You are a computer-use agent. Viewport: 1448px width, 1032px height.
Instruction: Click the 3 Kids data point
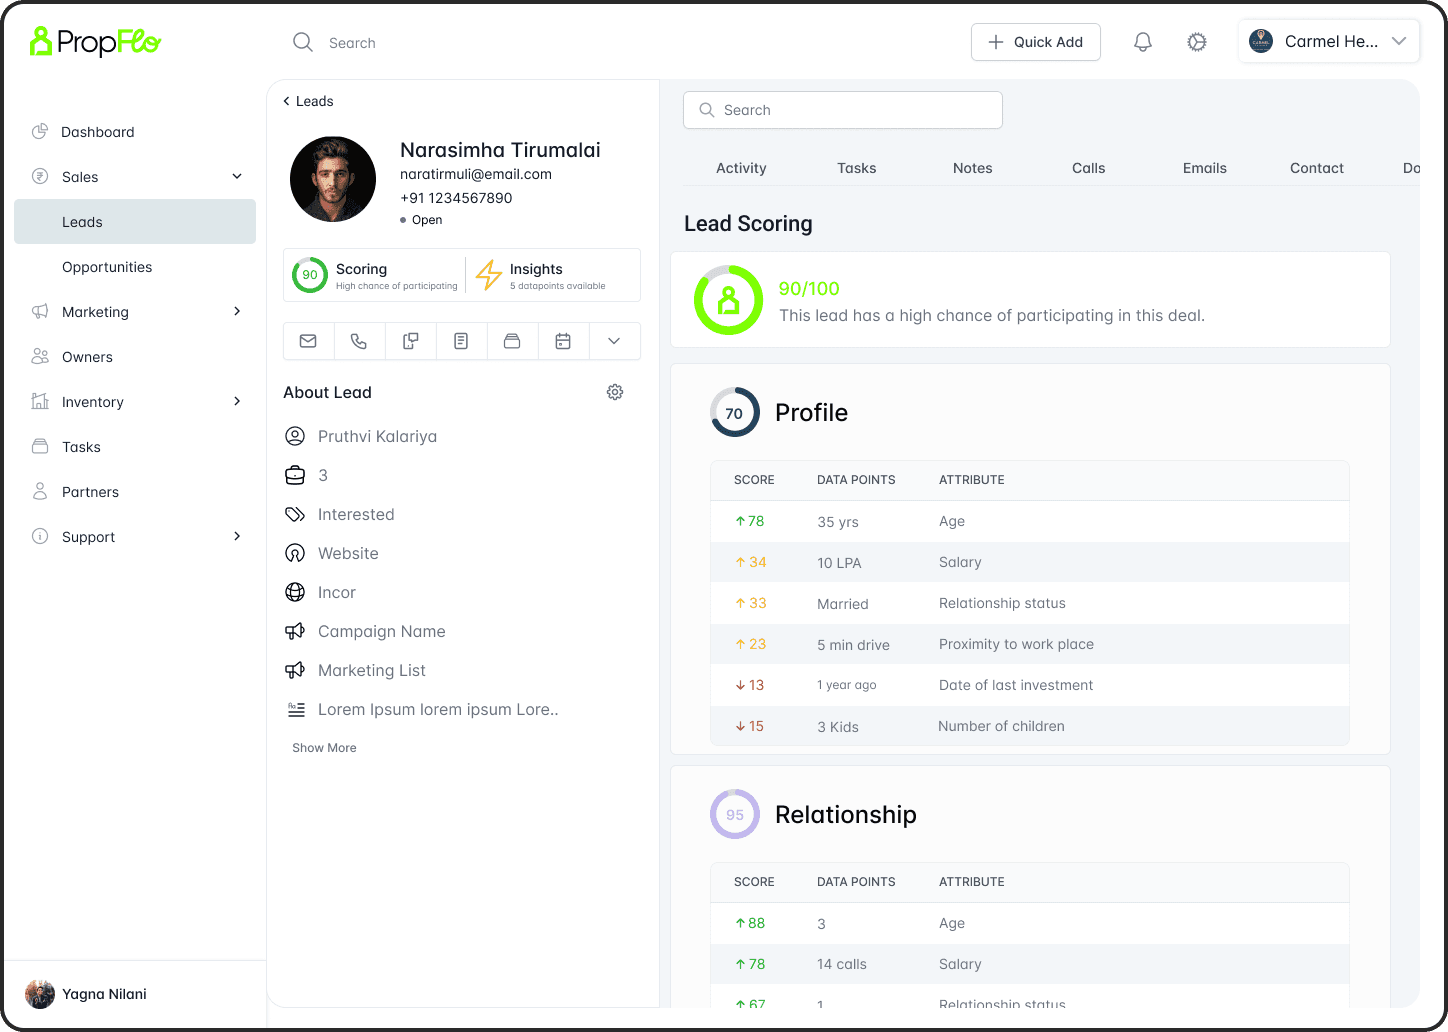pos(838,727)
